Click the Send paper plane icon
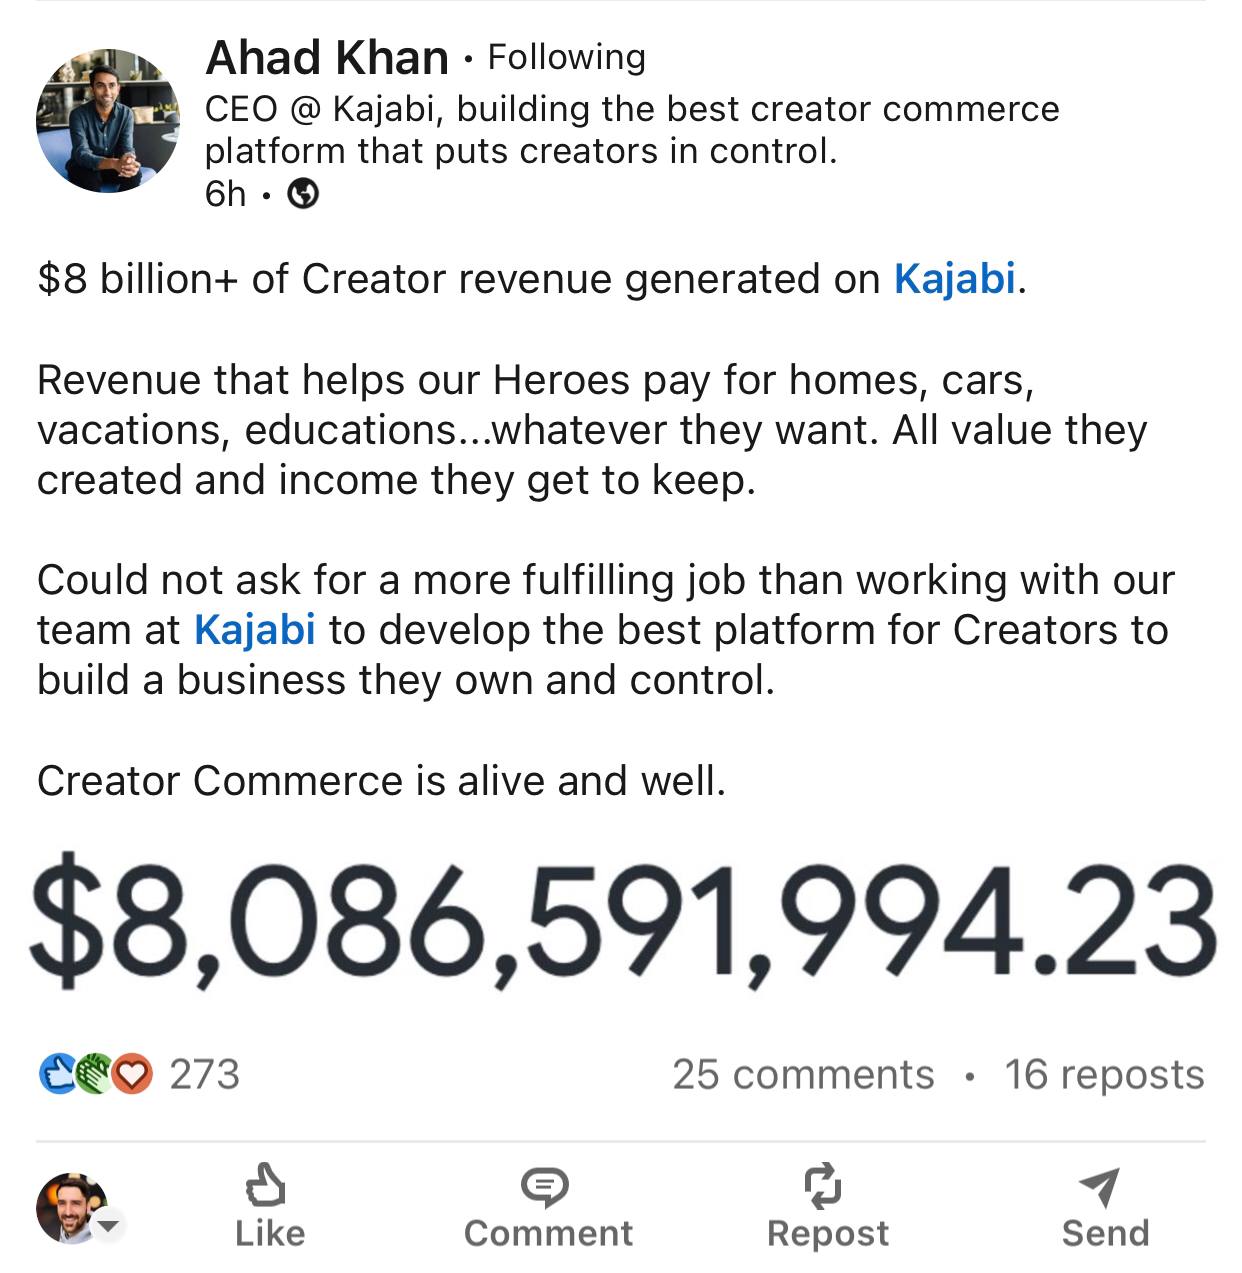Screen dimensions: 1242x1273 point(1101,1188)
